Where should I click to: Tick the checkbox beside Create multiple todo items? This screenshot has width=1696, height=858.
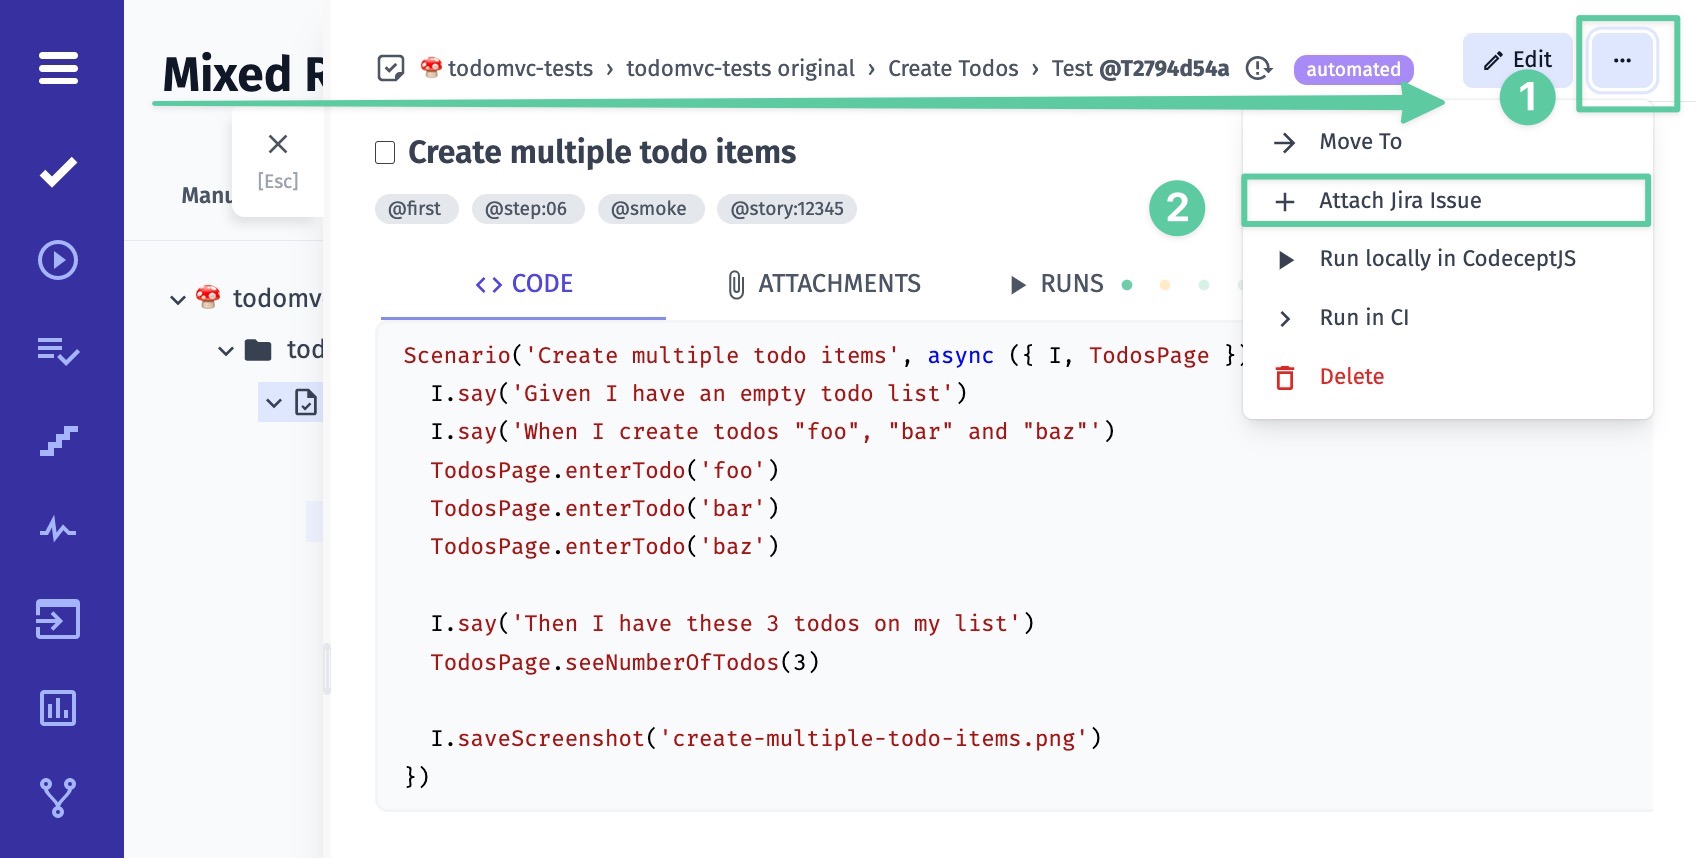[x=385, y=153]
